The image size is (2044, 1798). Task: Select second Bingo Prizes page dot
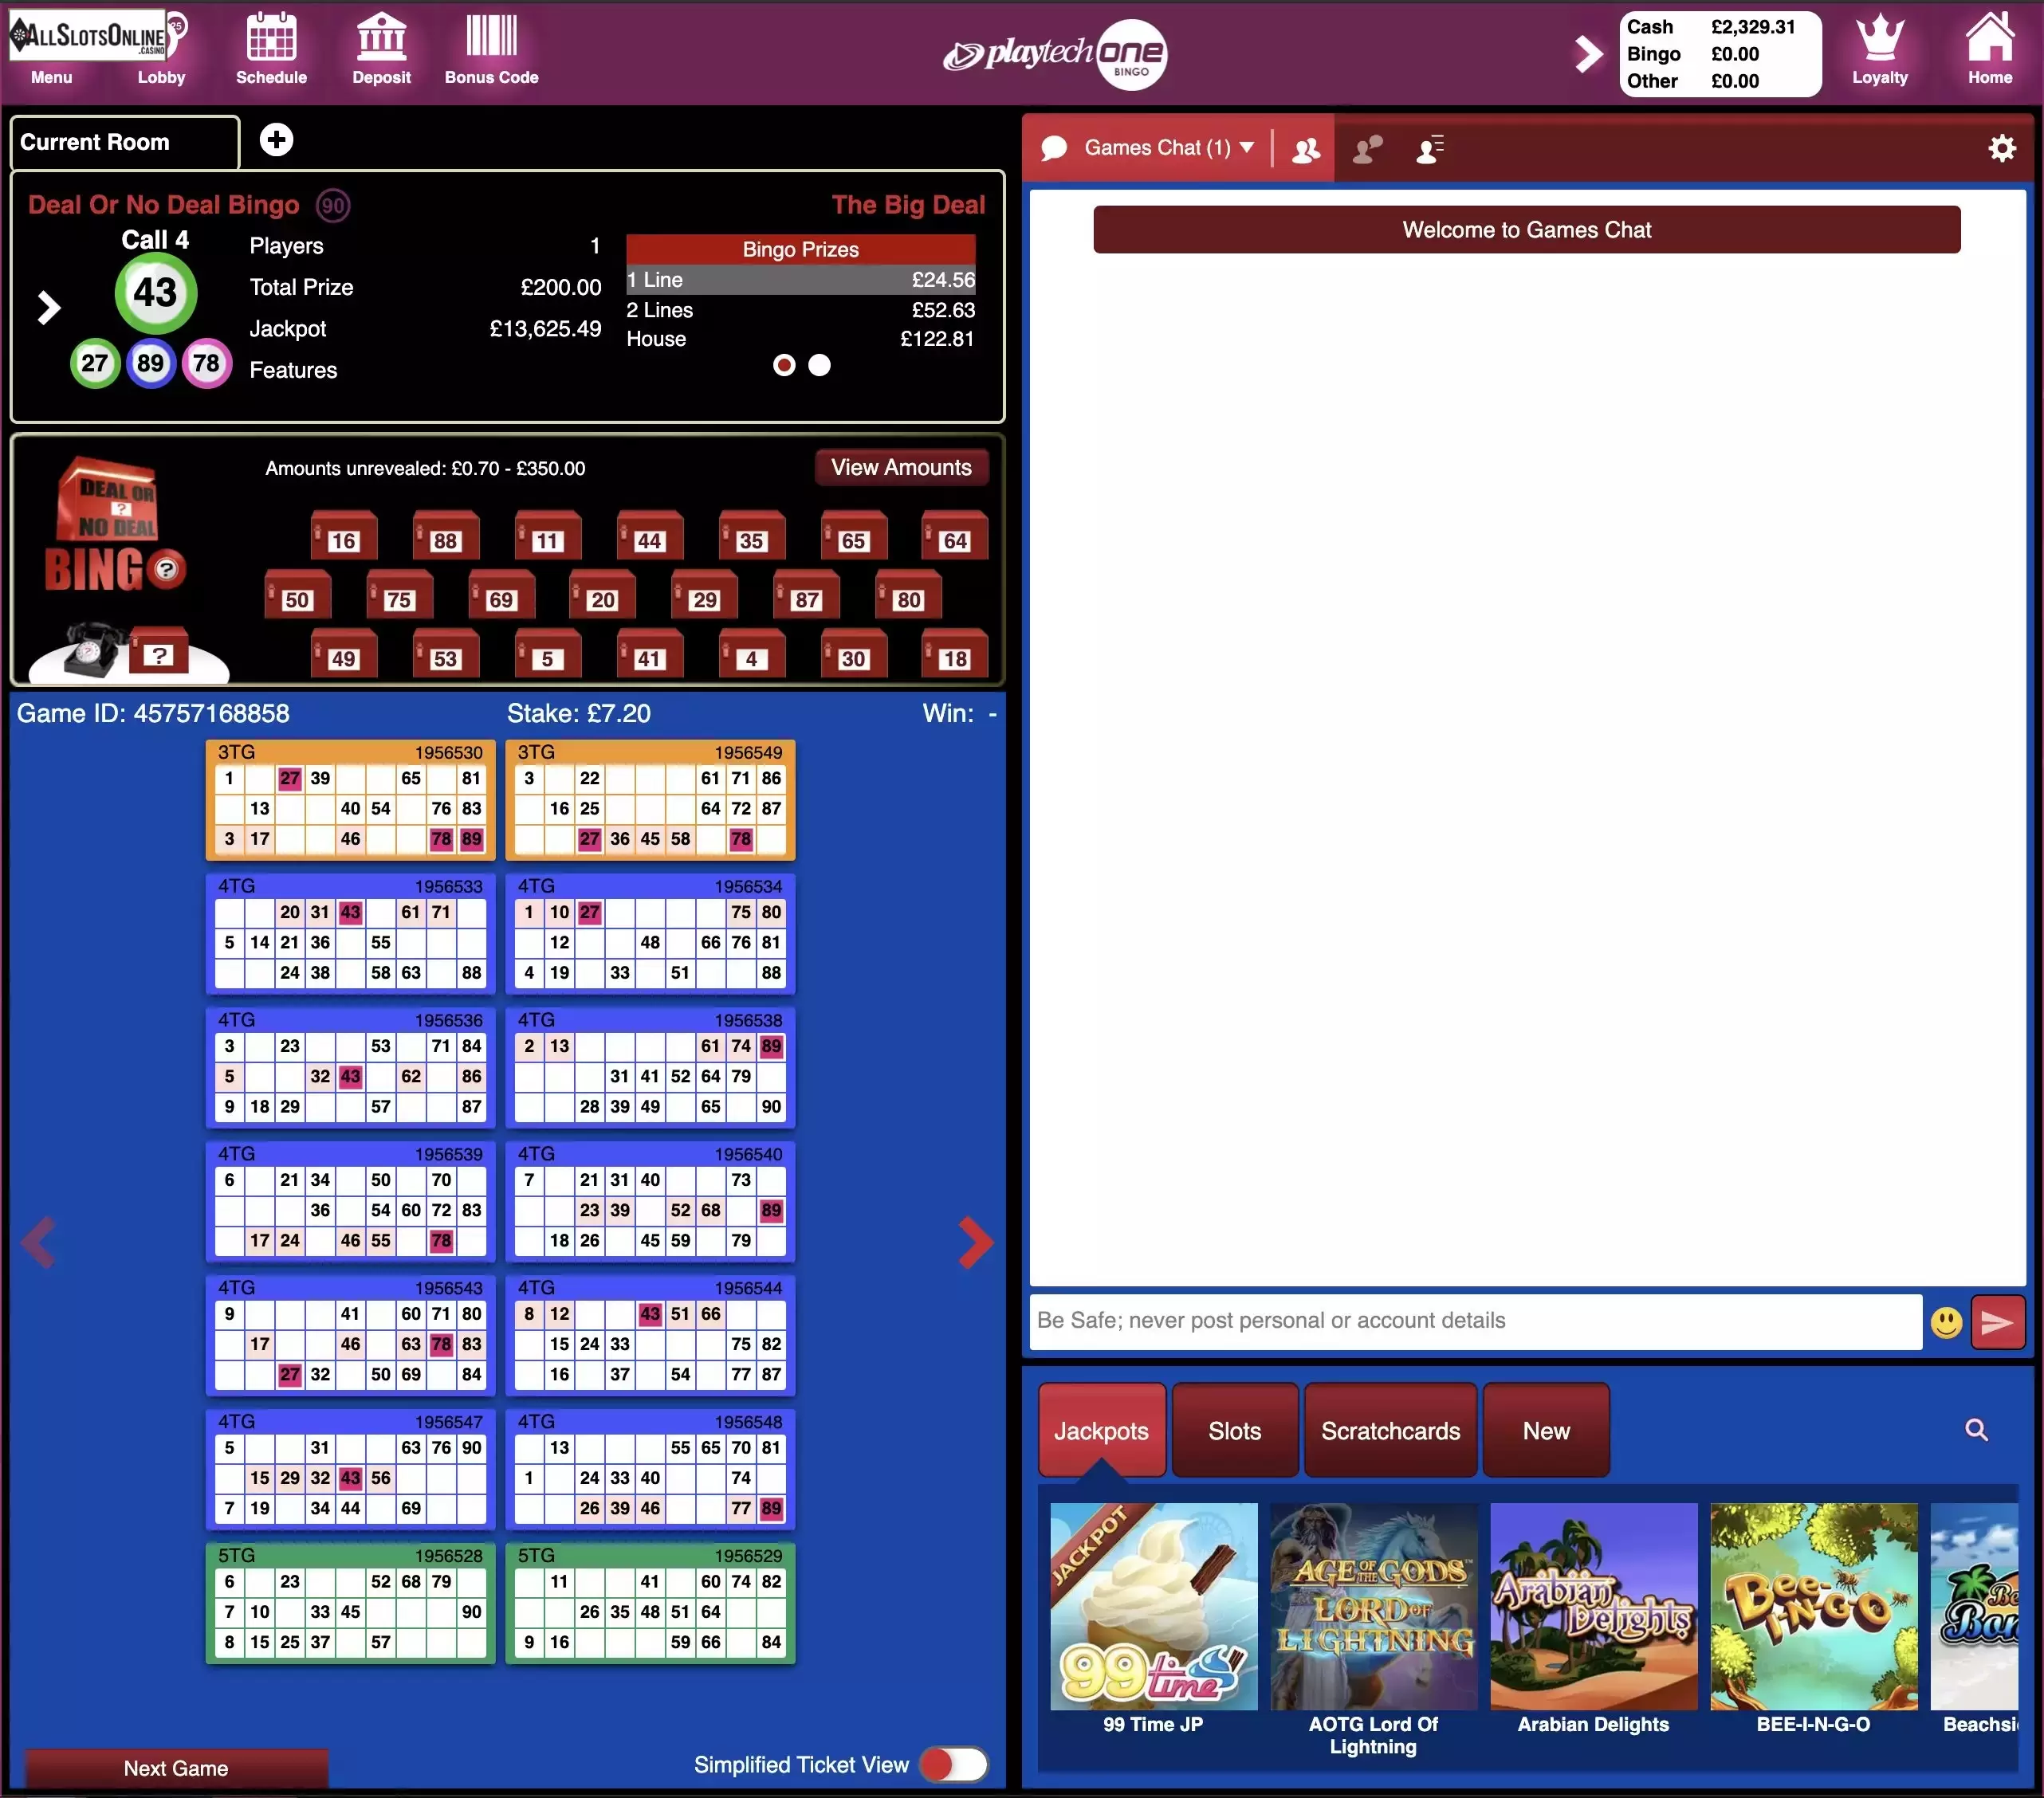point(819,365)
